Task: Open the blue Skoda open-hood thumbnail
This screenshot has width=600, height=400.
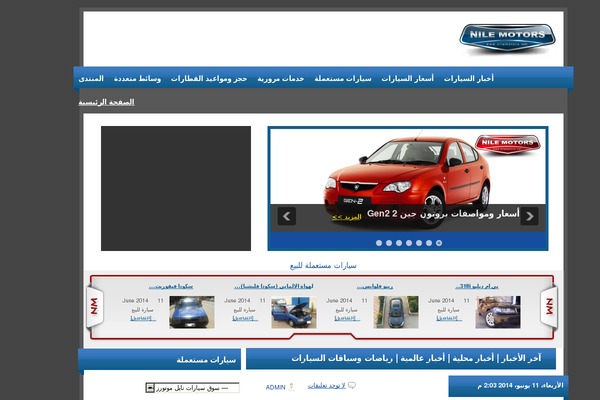Action: pos(294,312)
